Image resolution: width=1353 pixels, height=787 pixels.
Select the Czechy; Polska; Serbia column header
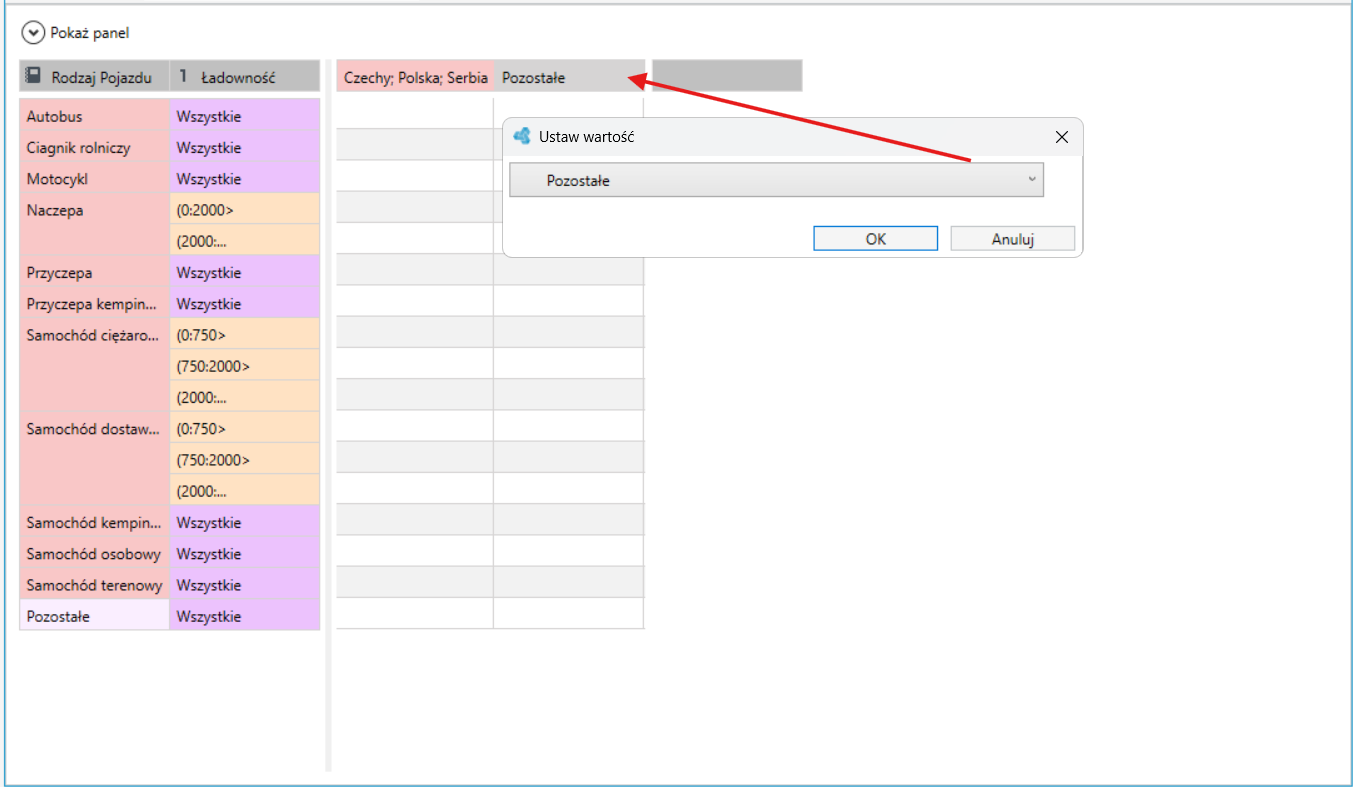click(415, 77)
